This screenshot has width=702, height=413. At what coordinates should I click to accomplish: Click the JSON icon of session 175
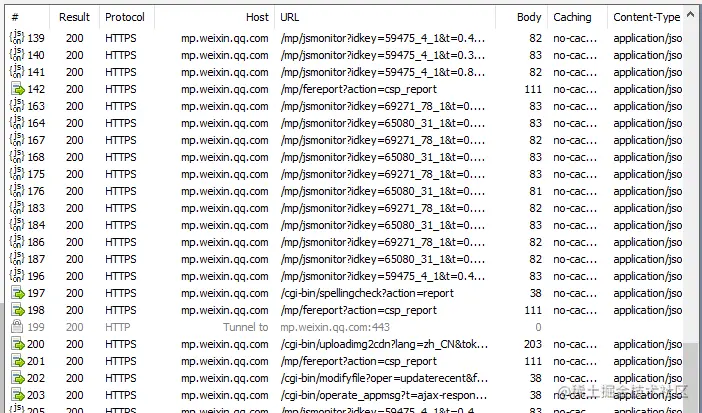click(17, 174)
